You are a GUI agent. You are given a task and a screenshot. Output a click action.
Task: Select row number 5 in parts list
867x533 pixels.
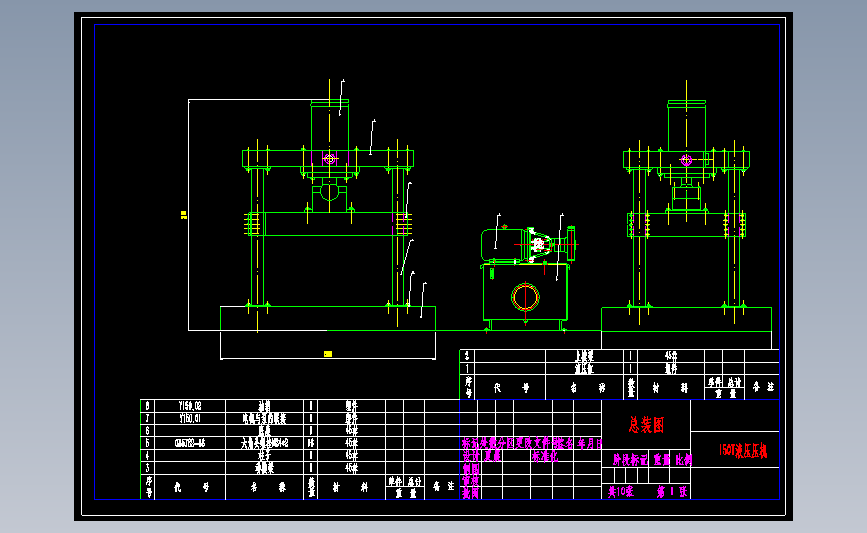147,443
